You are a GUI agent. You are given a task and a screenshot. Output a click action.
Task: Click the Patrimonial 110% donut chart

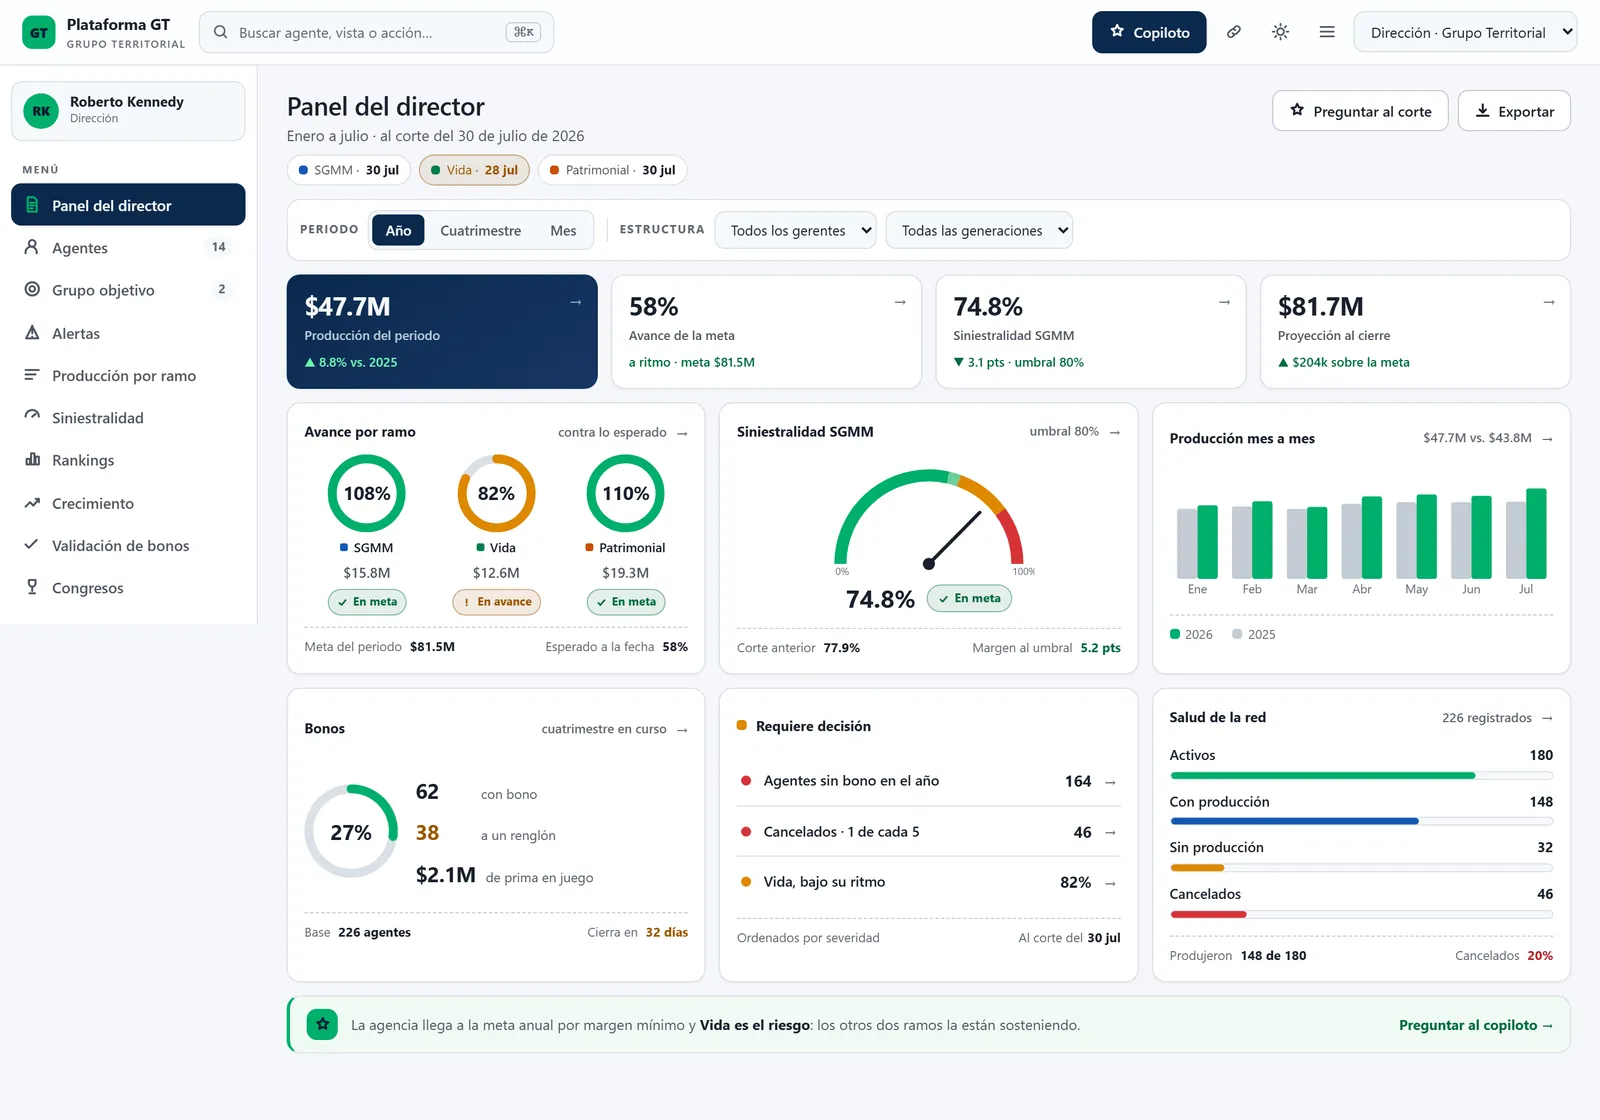[x=625, y=493]
